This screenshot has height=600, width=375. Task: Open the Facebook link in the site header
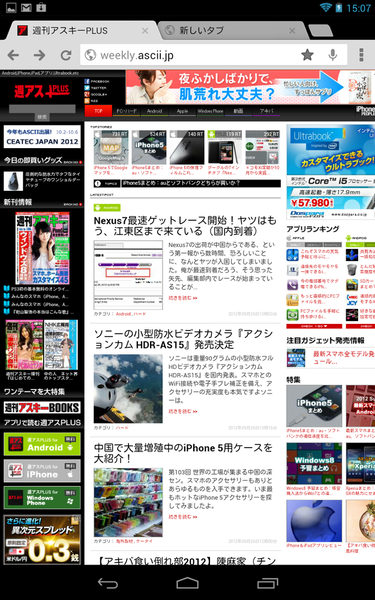pyautogui.click(x=97, y=82)
